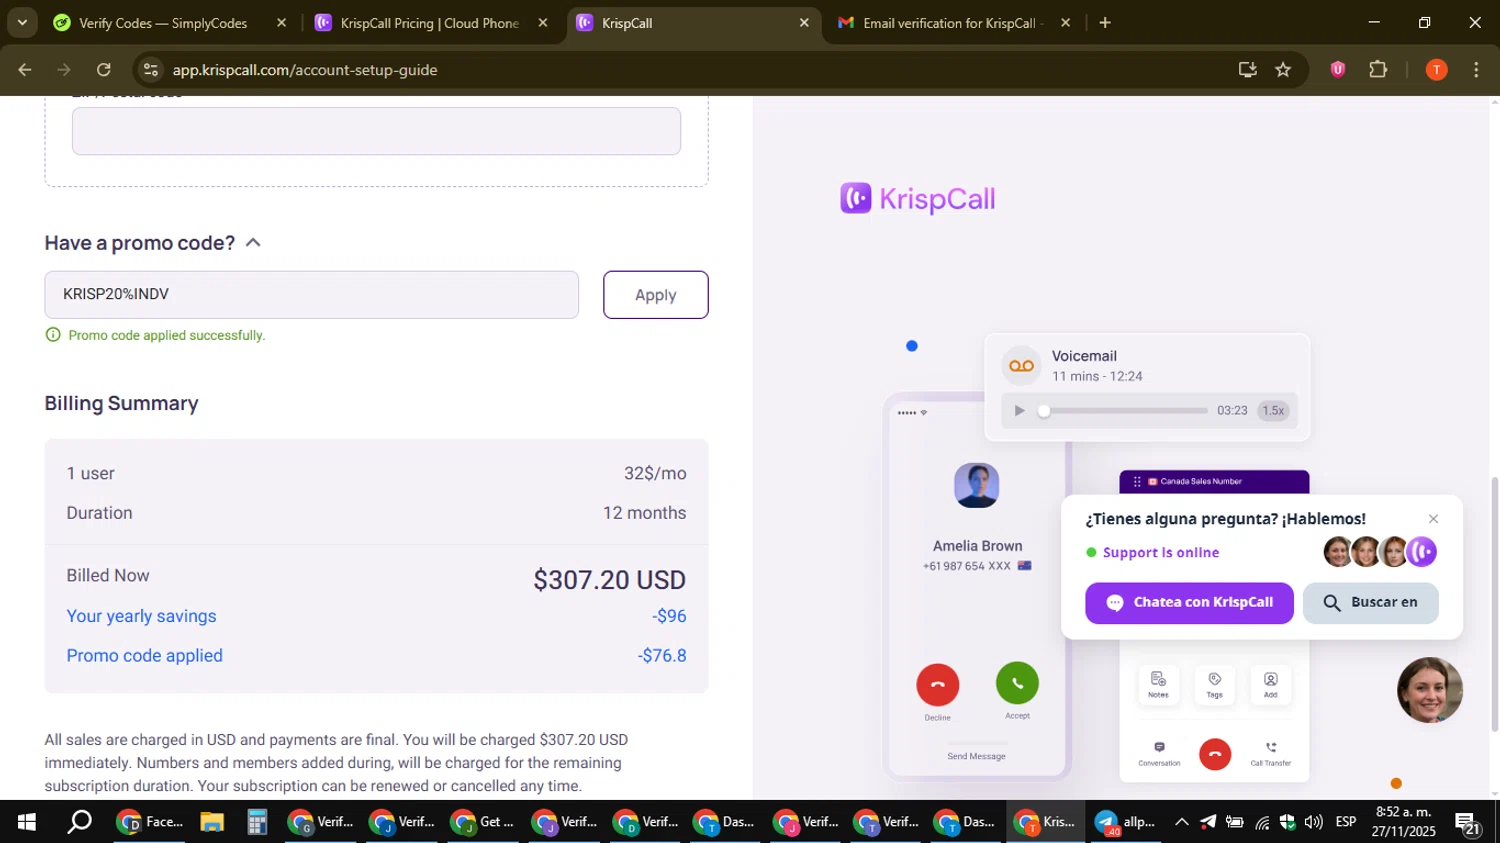Reload the current page
The height and width of the screenshot is (843, 1500).
(x=104, y=70)
